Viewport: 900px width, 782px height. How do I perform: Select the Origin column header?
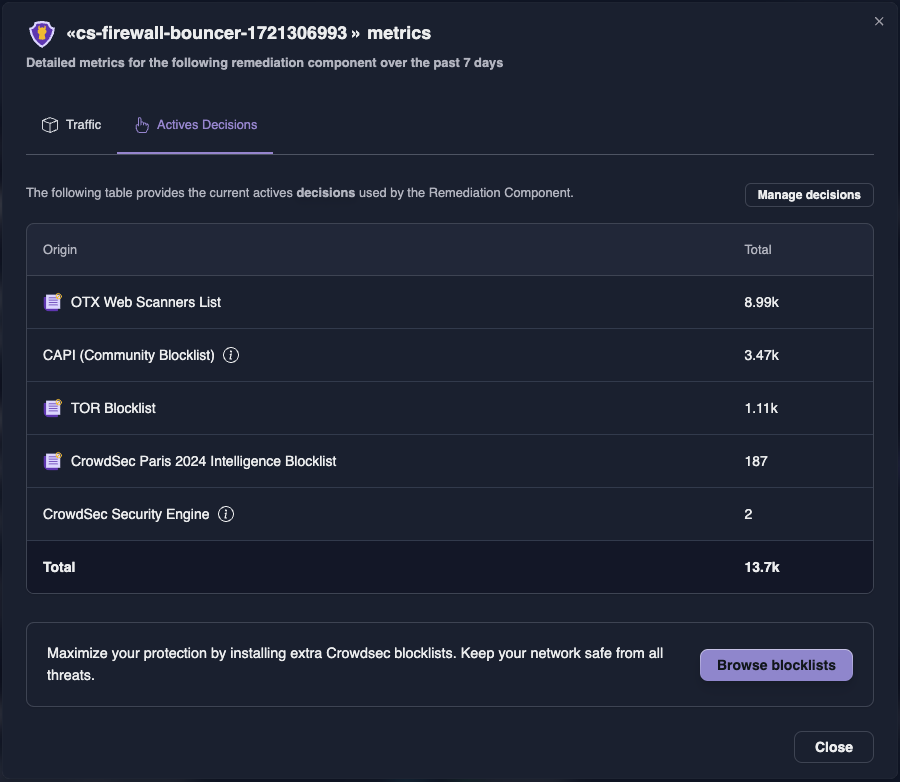click(x=60, y=250)
